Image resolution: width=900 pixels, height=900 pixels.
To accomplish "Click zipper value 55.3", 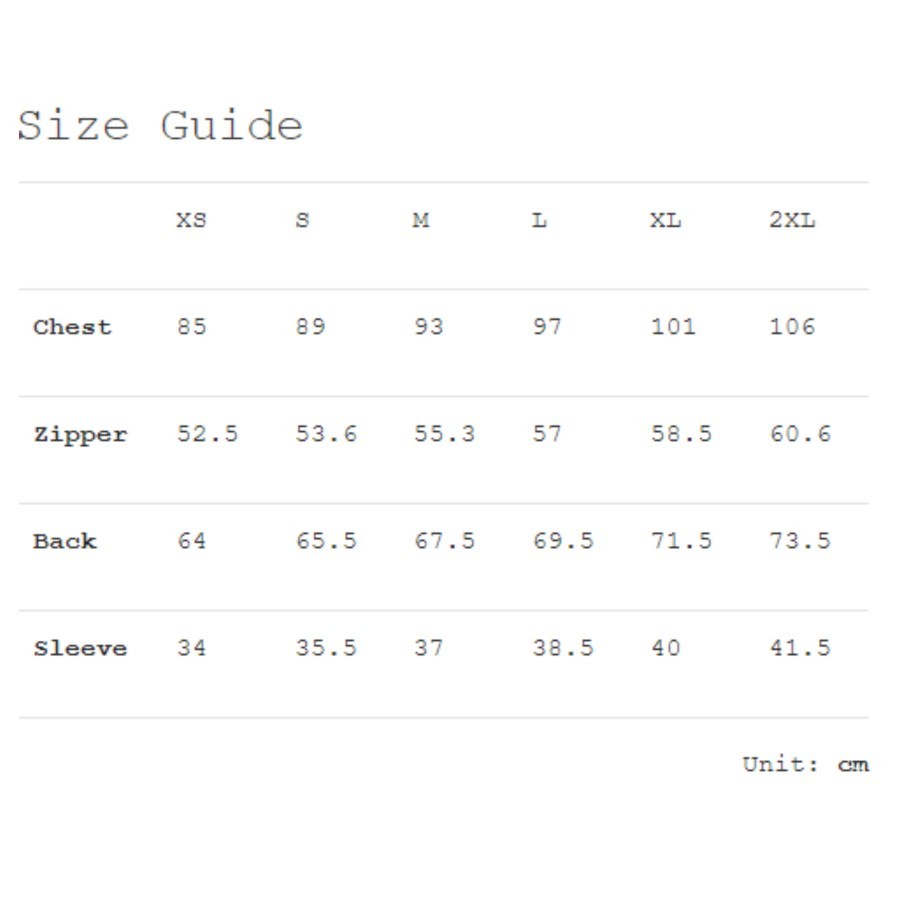I will pyautogui.click(x=445, y=434).
